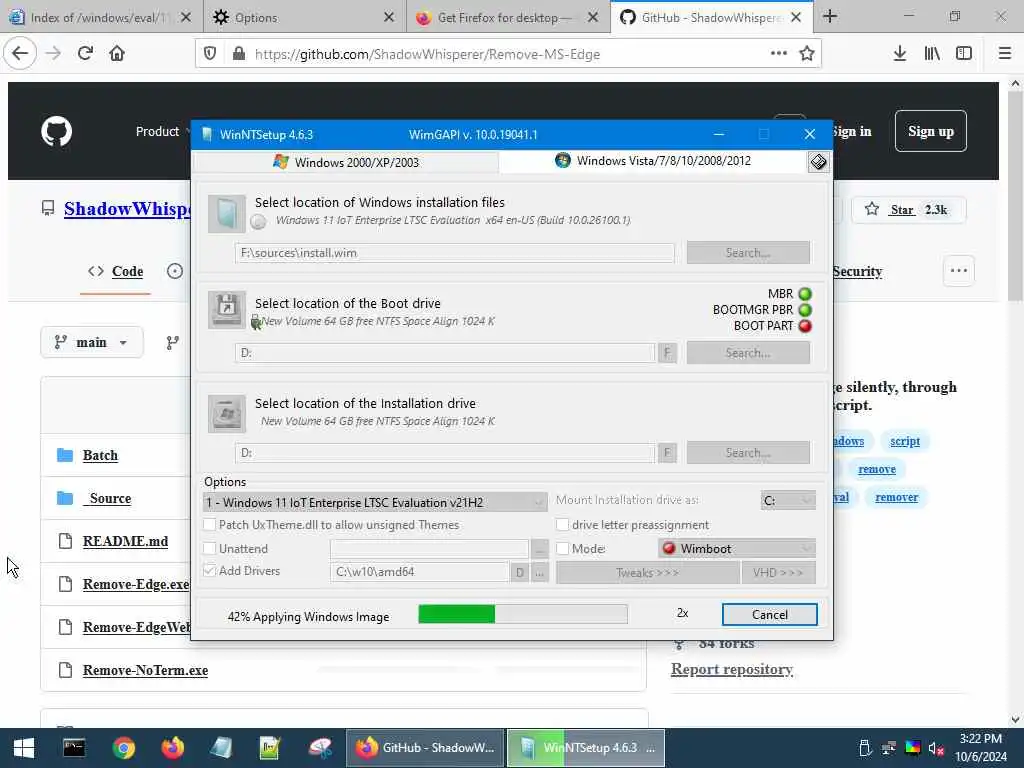Open README.md file link
Image resolution: width=1024 pixels, height=768 pixels.
(125, 541)
